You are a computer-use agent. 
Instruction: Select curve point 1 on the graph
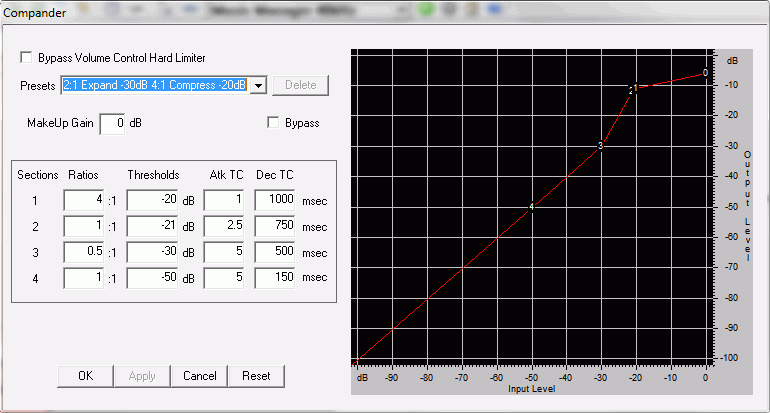pos(636,87)
